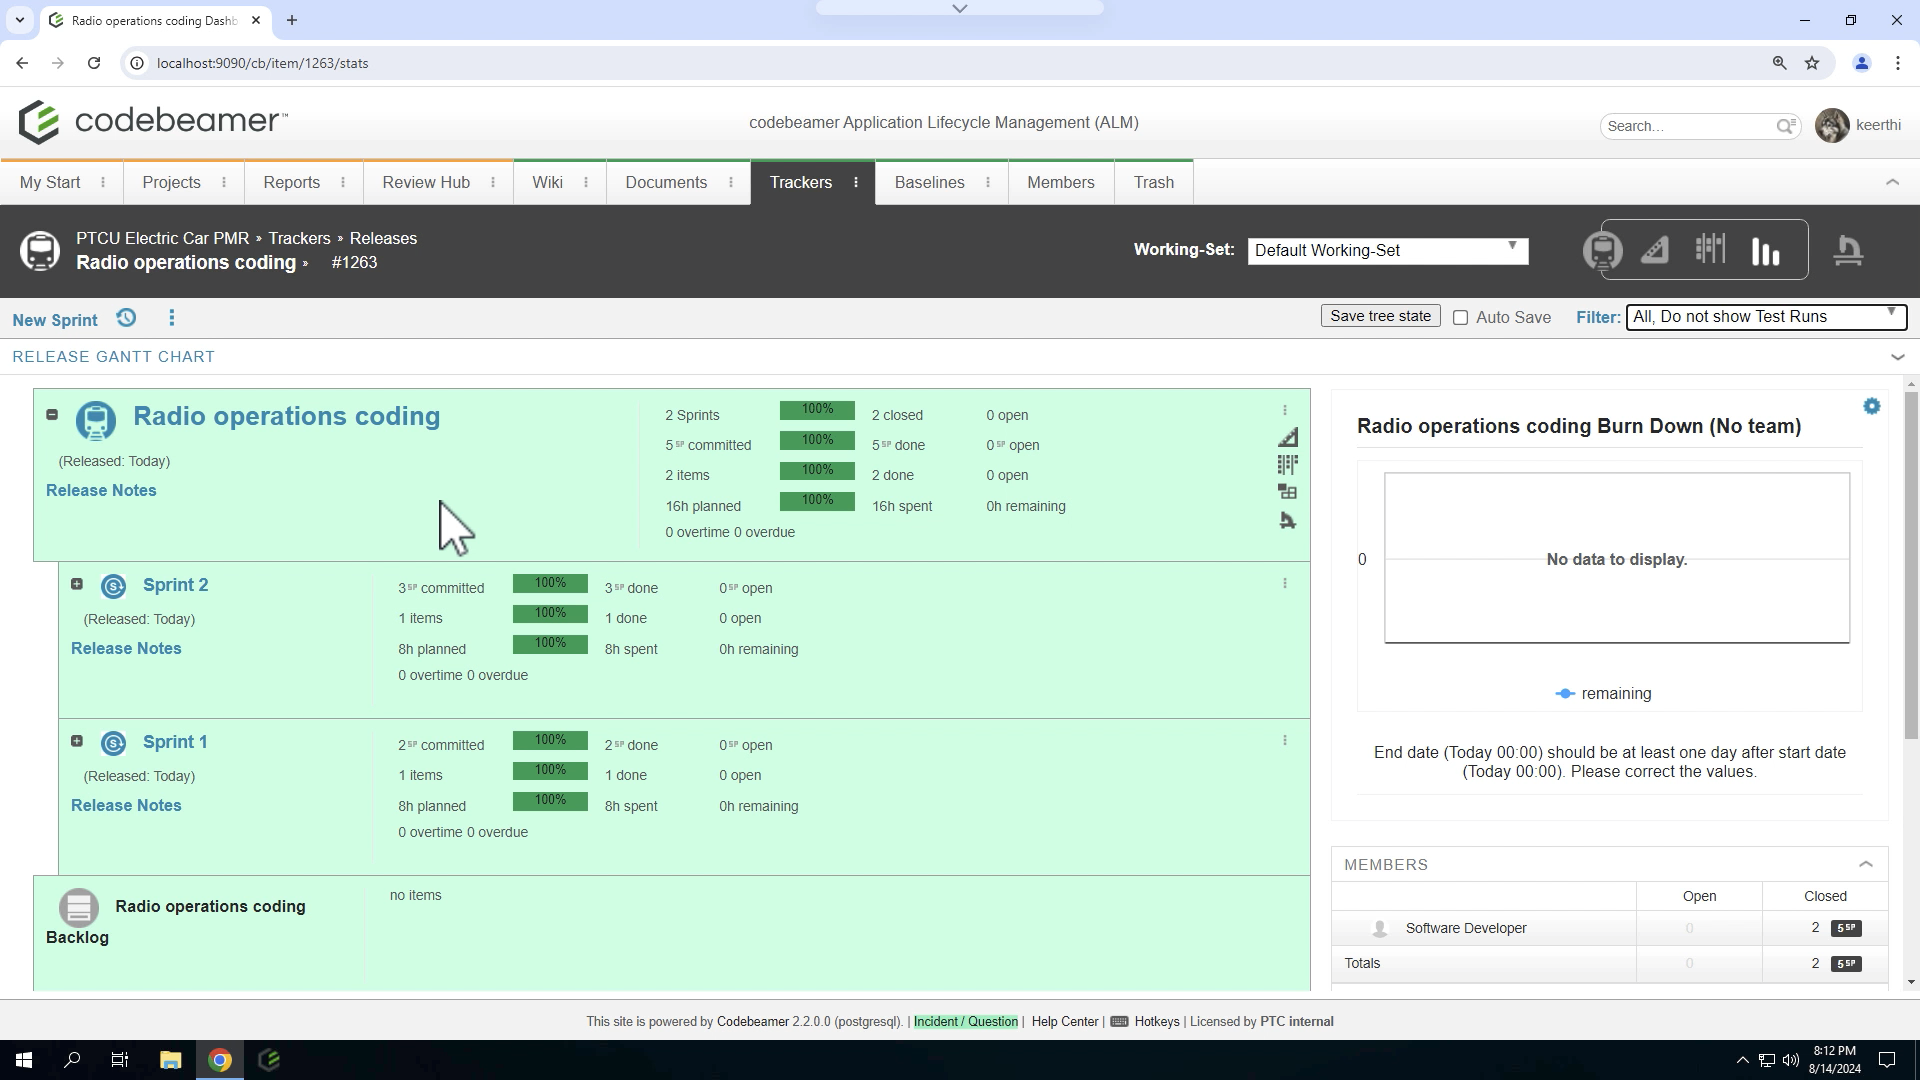Open Release Notes for Sprint 2

click(x=126, y=648)
